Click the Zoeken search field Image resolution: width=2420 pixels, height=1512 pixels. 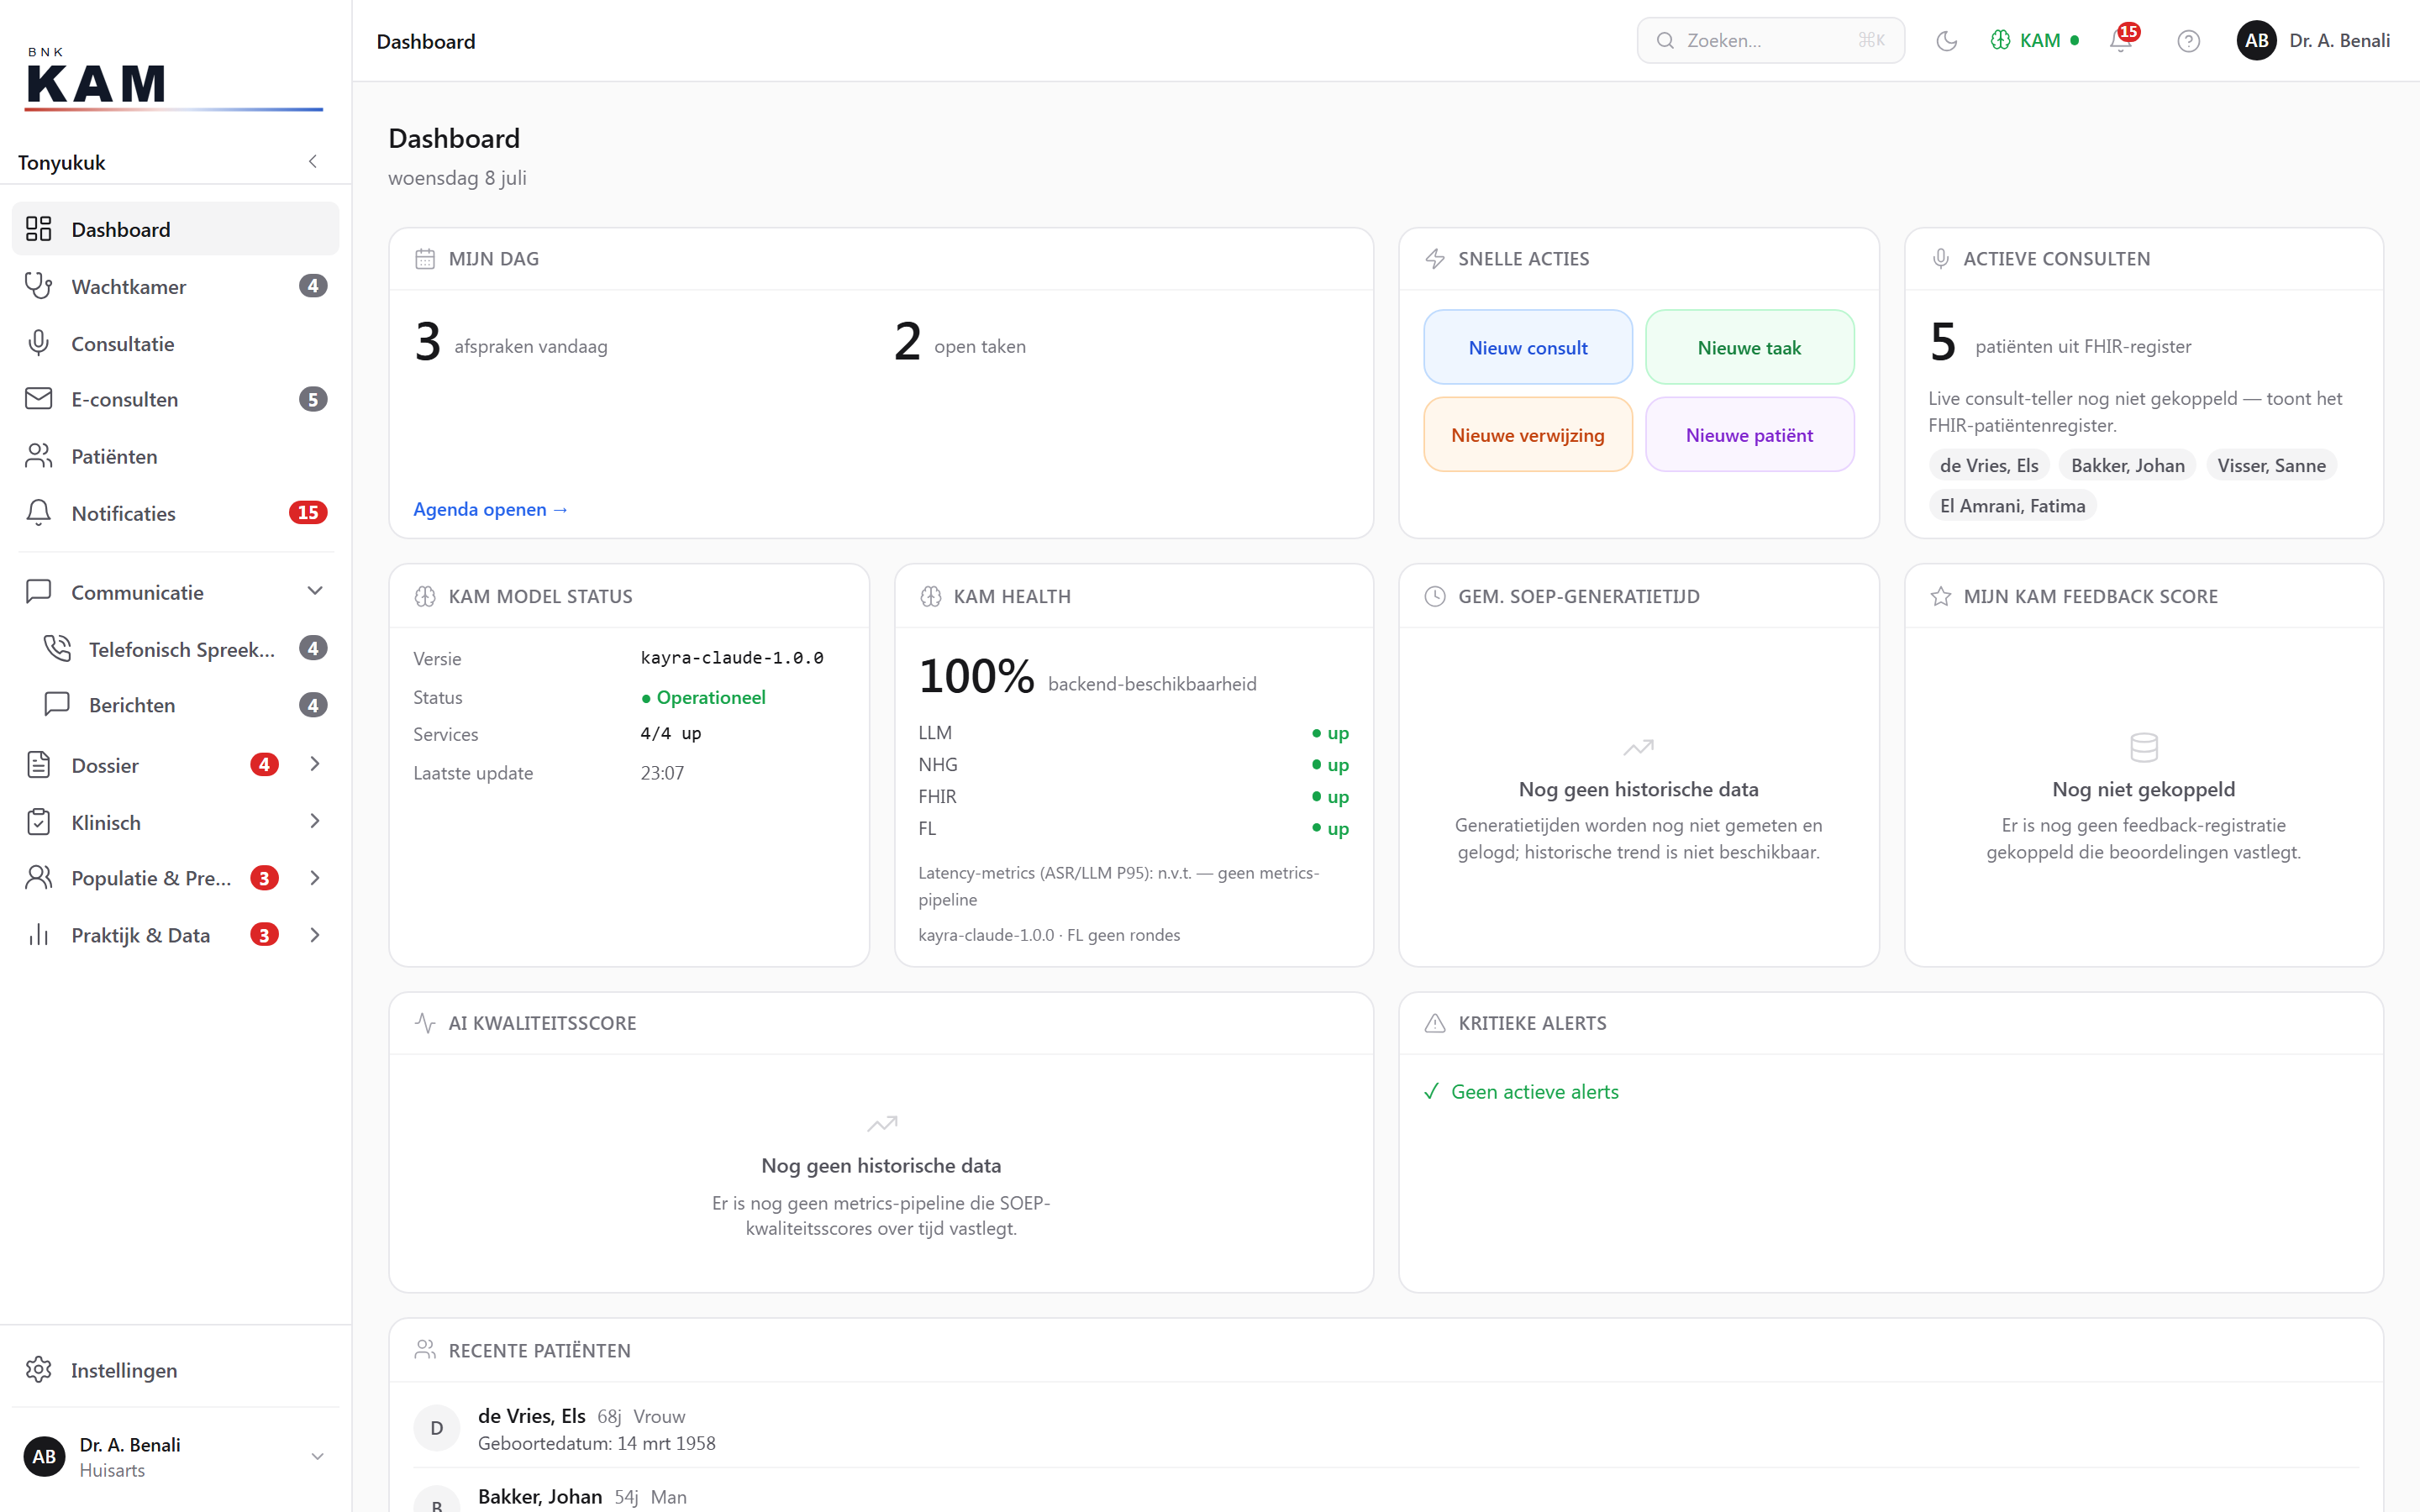[x=1770, y=41]
